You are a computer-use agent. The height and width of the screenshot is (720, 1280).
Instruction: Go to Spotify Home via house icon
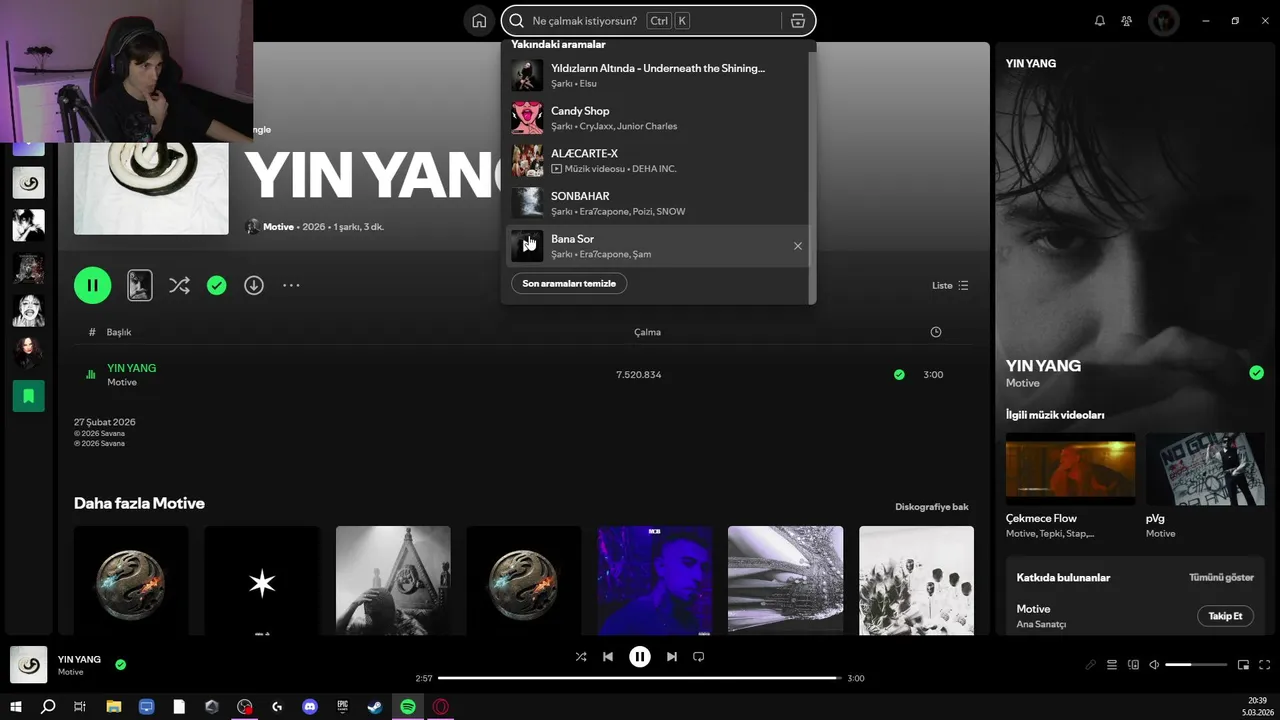[x=479, y=21]
